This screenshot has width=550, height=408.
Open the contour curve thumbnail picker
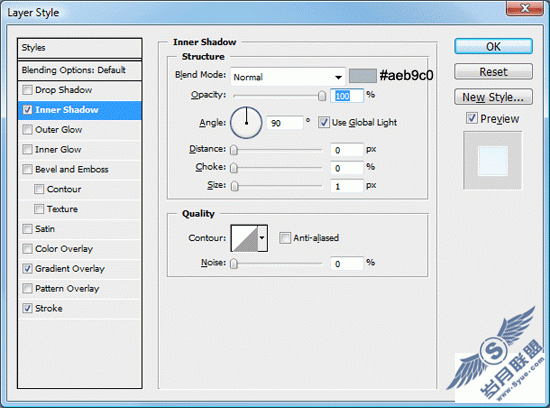point(244,239)
